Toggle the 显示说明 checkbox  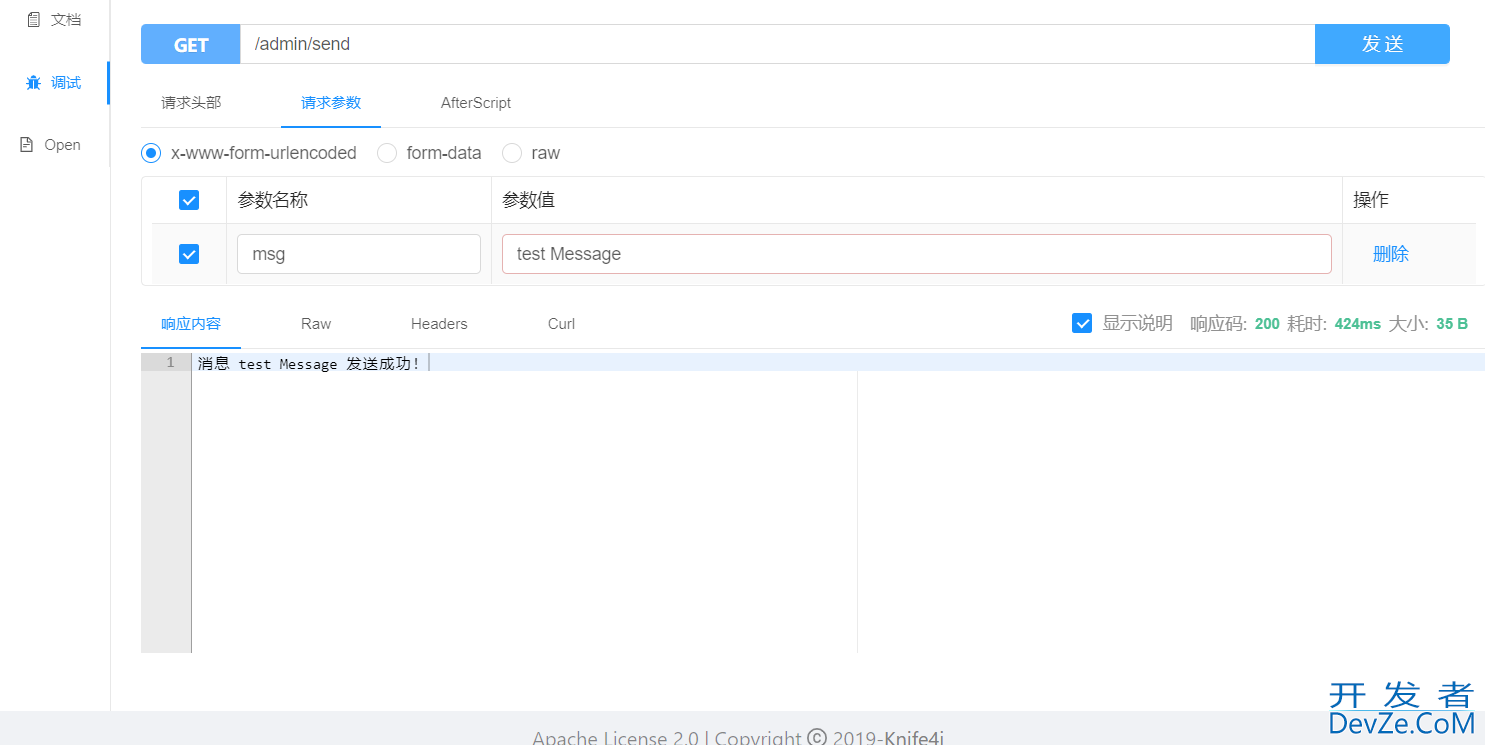1082,323
